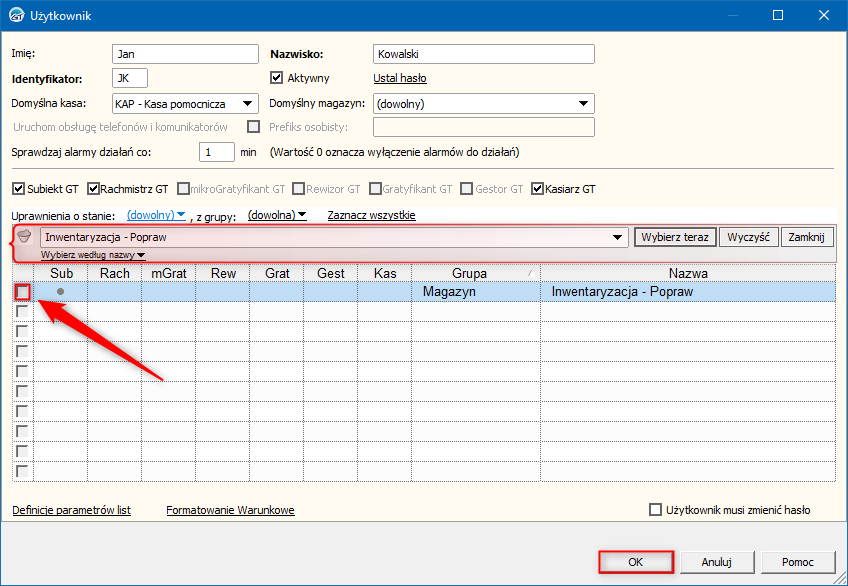
Task: Click the filter funnel icon beside Inwentaryzacja - Popraw
Action: (x=24, y=236)
